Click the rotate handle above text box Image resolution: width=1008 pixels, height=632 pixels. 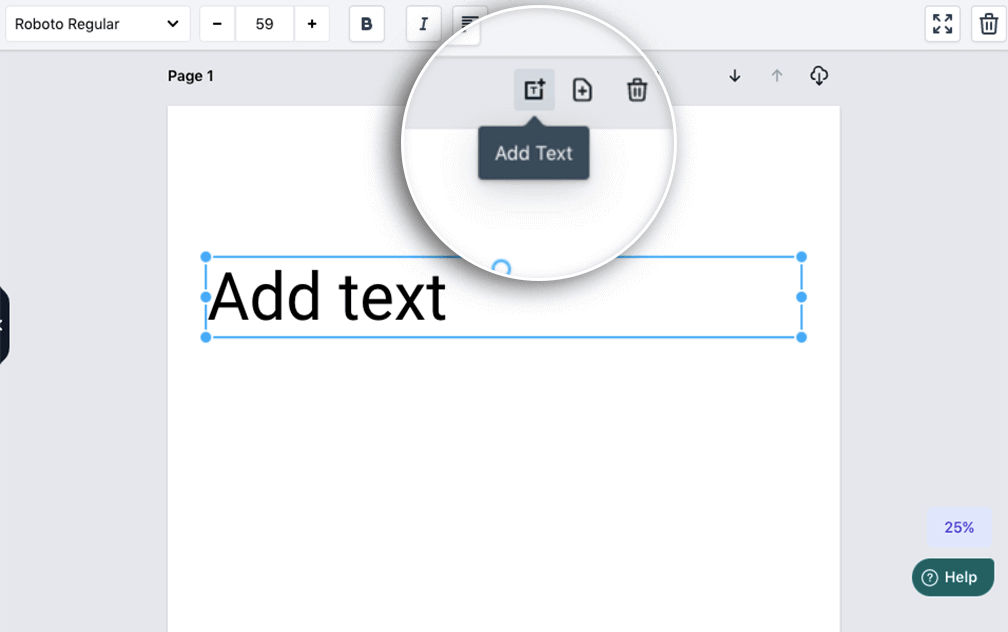click(502, 268)
